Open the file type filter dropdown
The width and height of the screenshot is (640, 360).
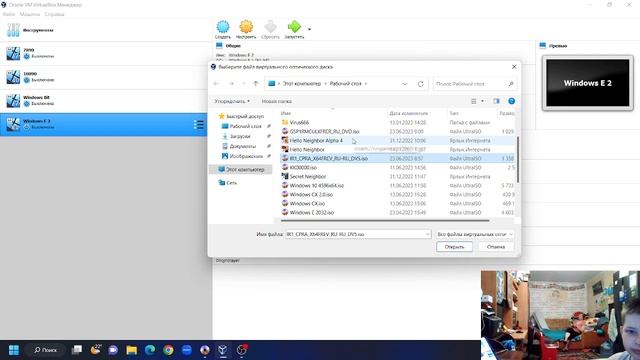pos(475,234)
